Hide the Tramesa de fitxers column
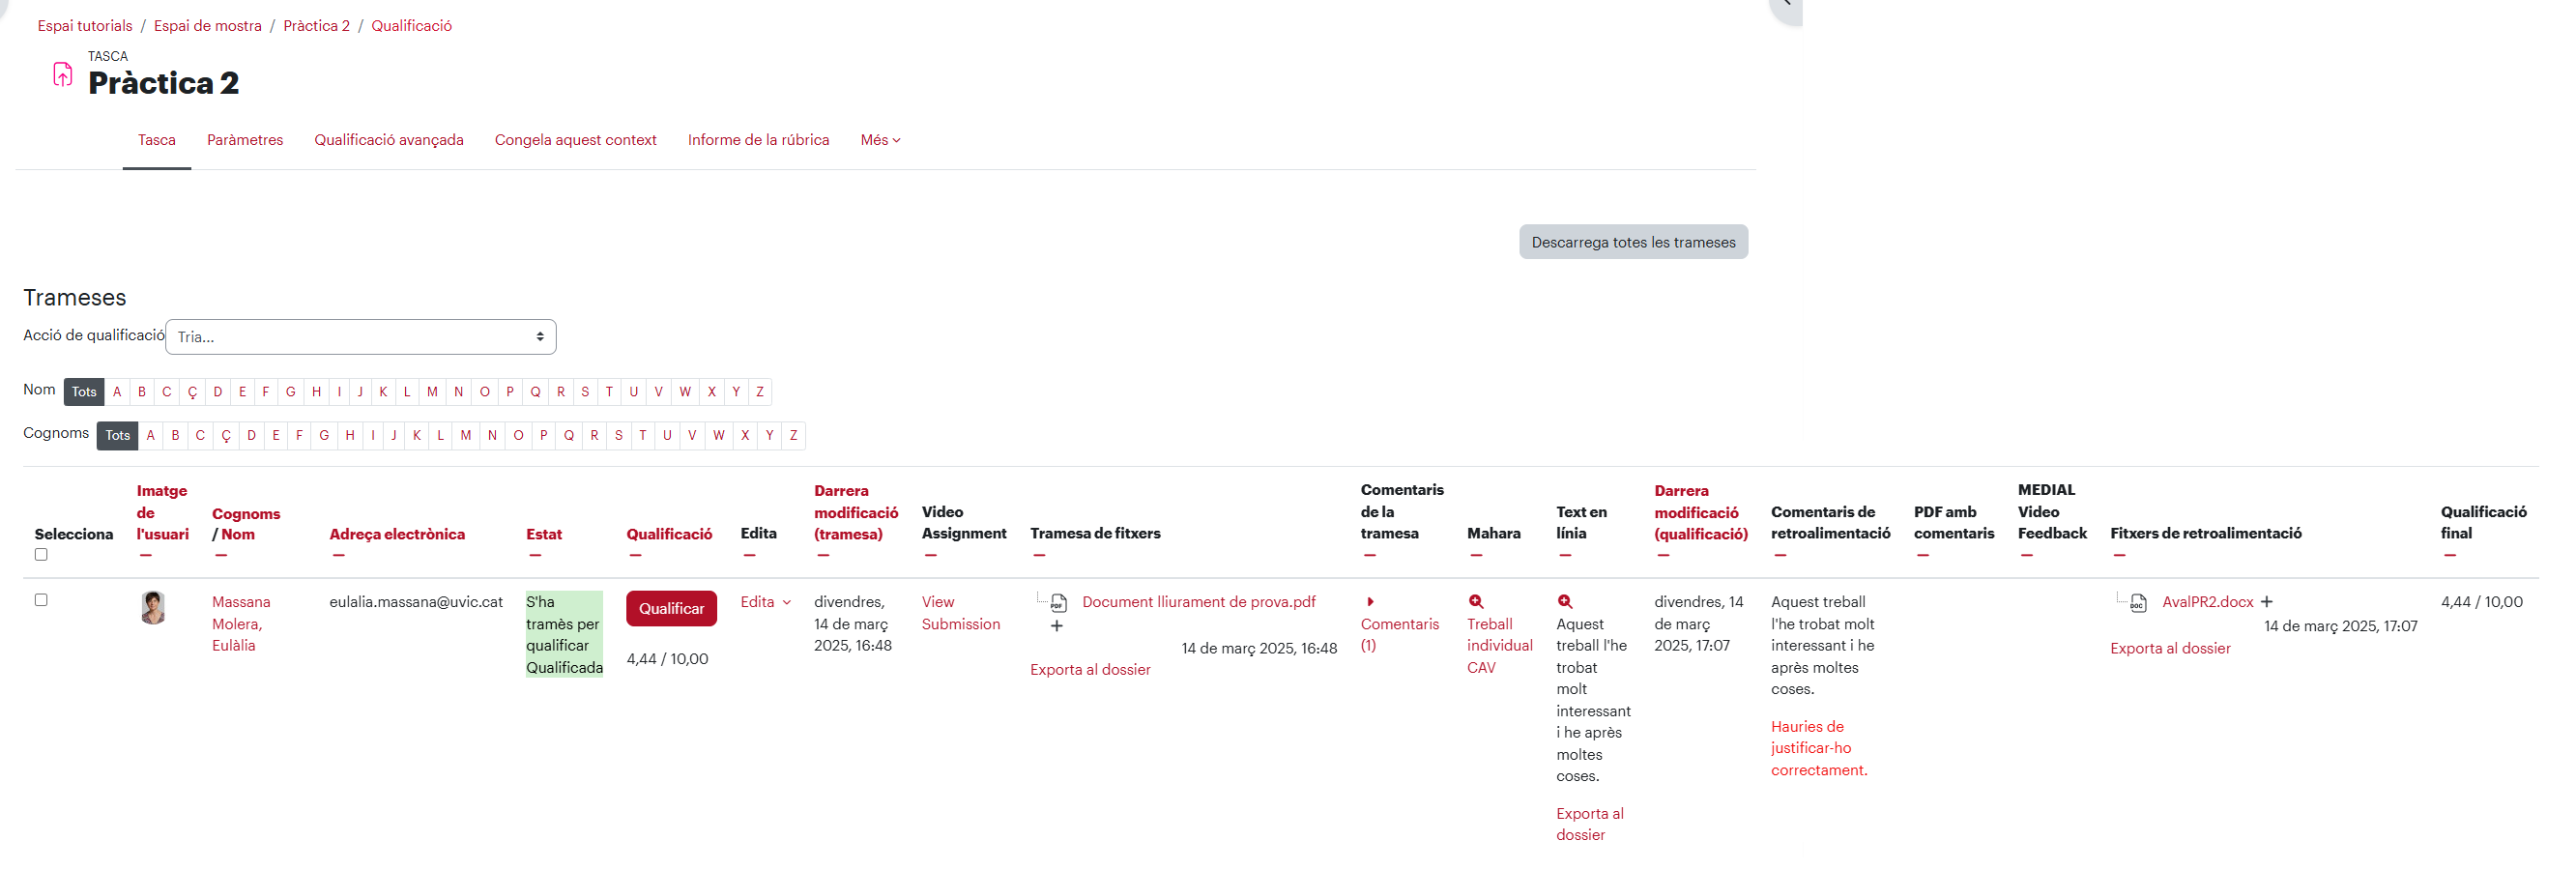2576x870 pixels. tap(1039, 556)
